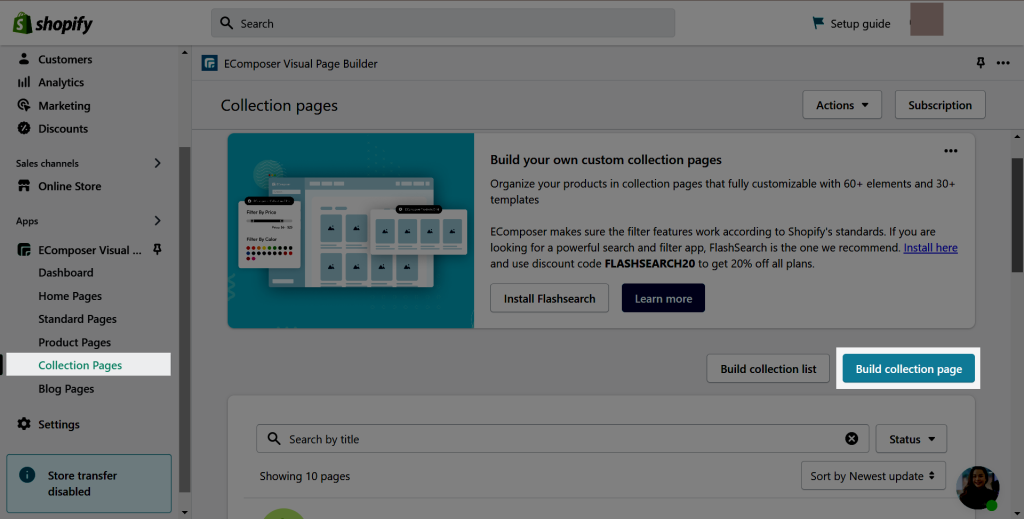Click the Discounts badge icon
This screenshot has height=519, width=1024.
coord(24,128)
